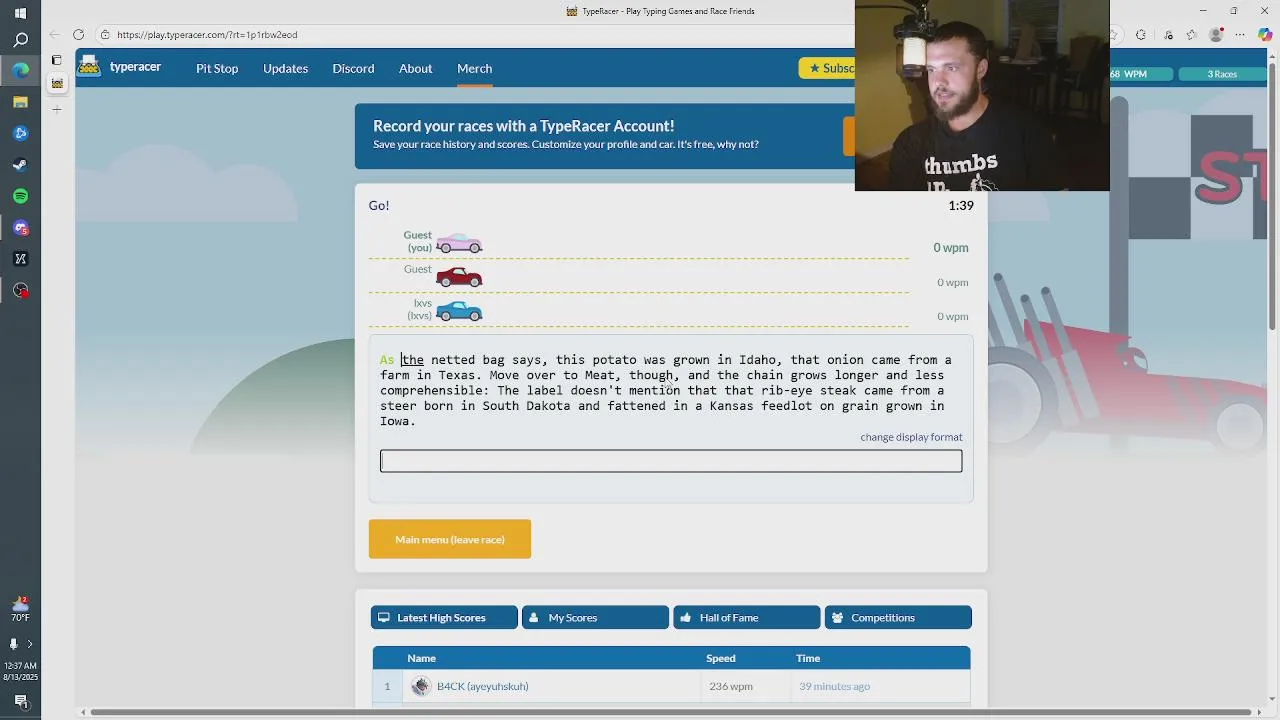Open the Edge tab actions menu icon
The image size is (1280, 720).
pos(56,60)
